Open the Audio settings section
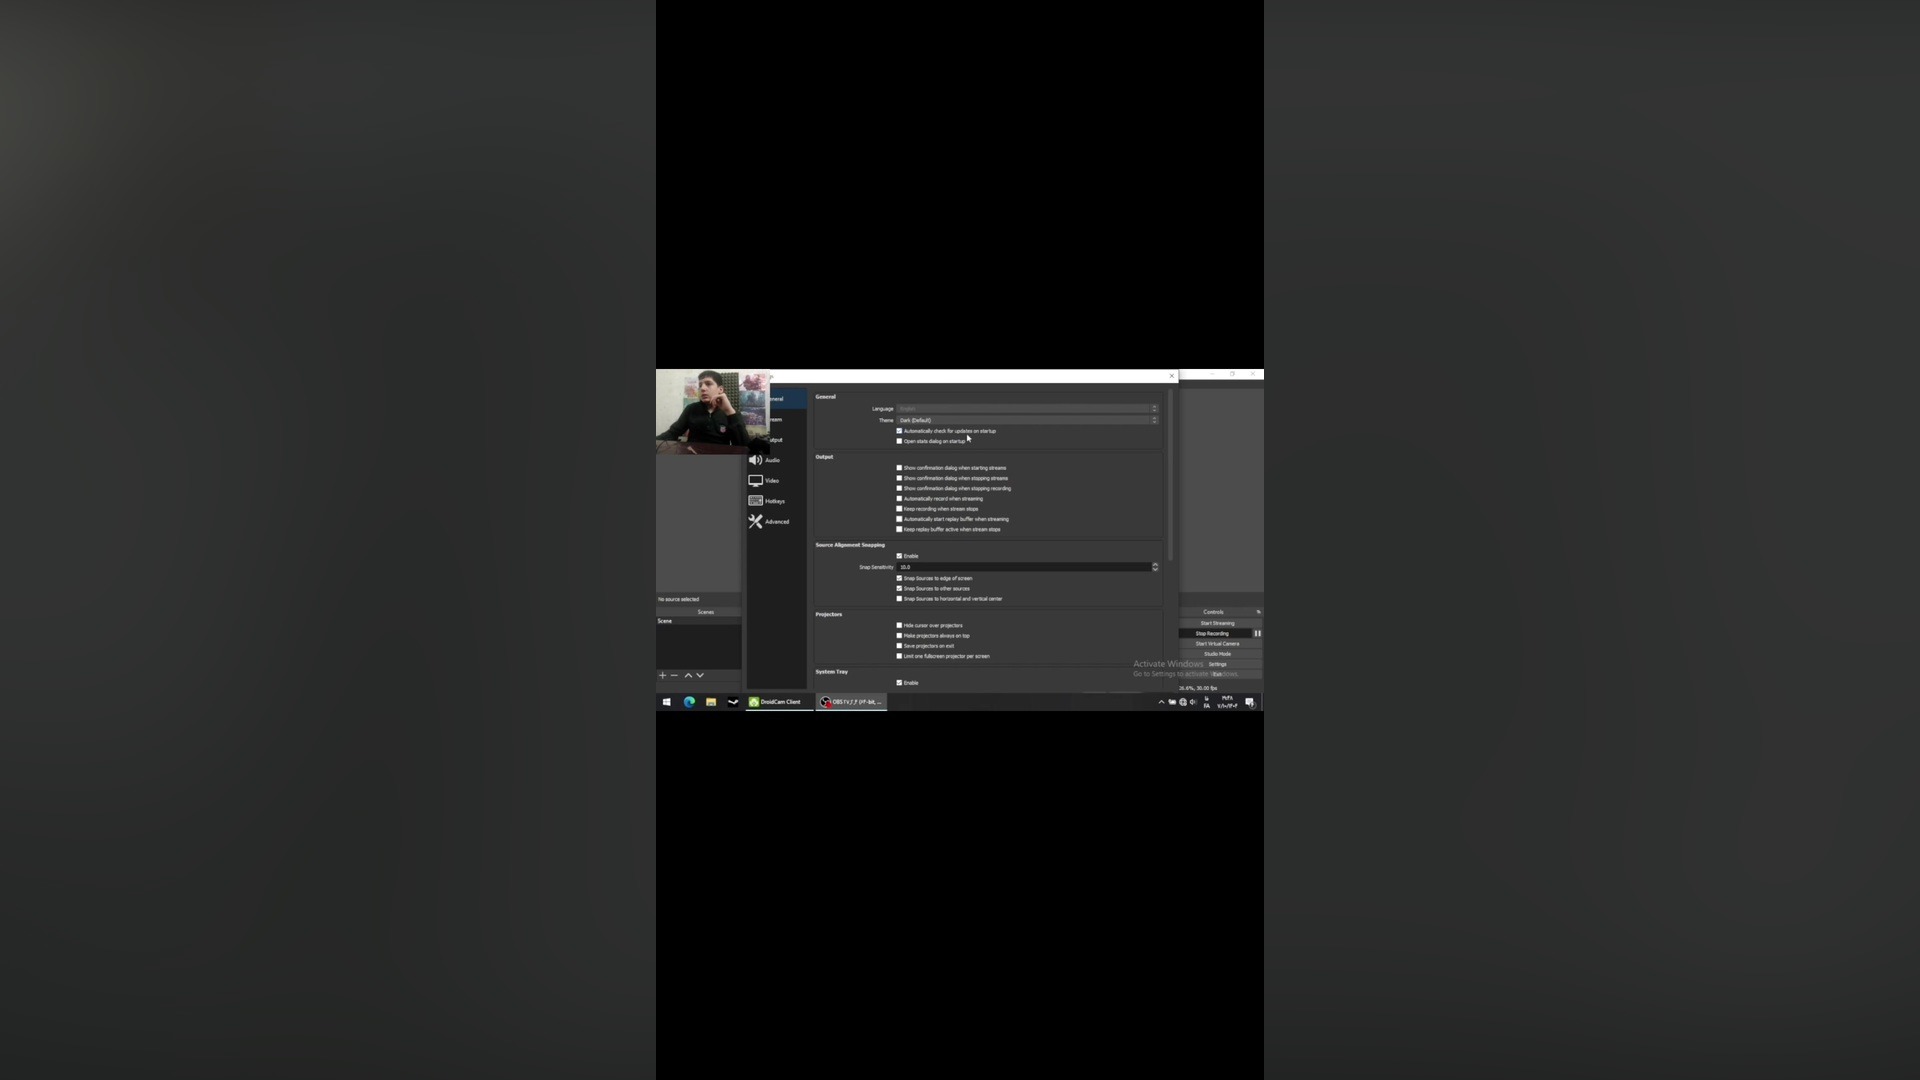1920x1080 pixels. point(765,460)
